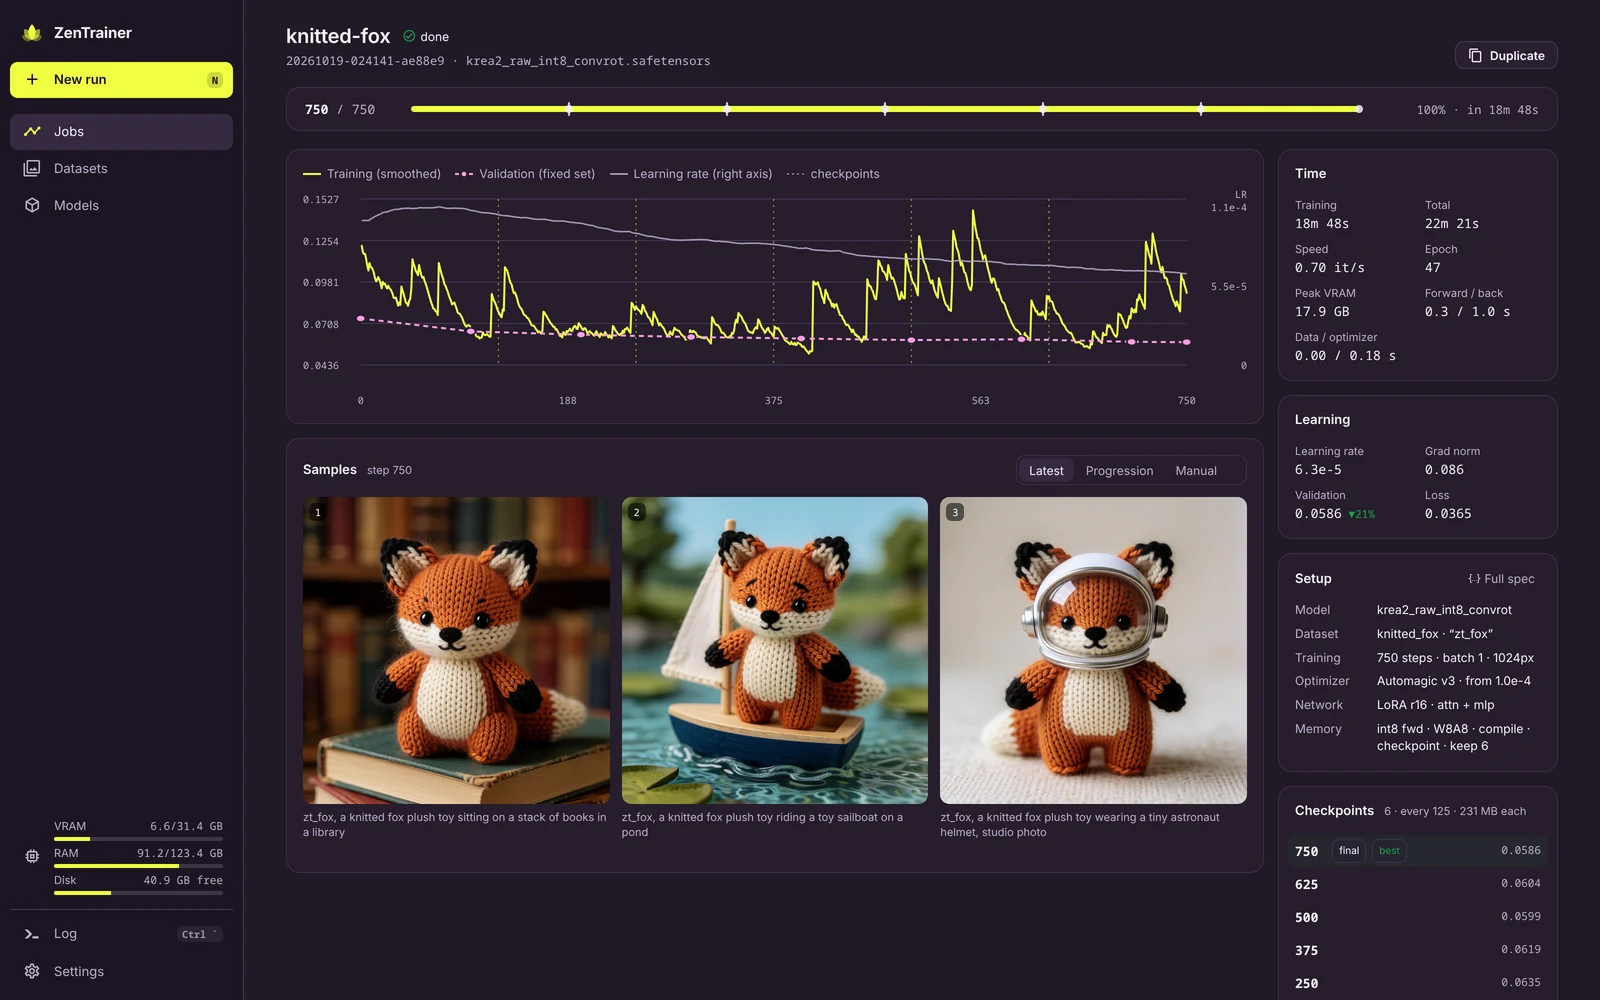Screen dimensions: 1600x1000
Task: Toggle checkpoints legend entry
Action: (x=833, y=174)
